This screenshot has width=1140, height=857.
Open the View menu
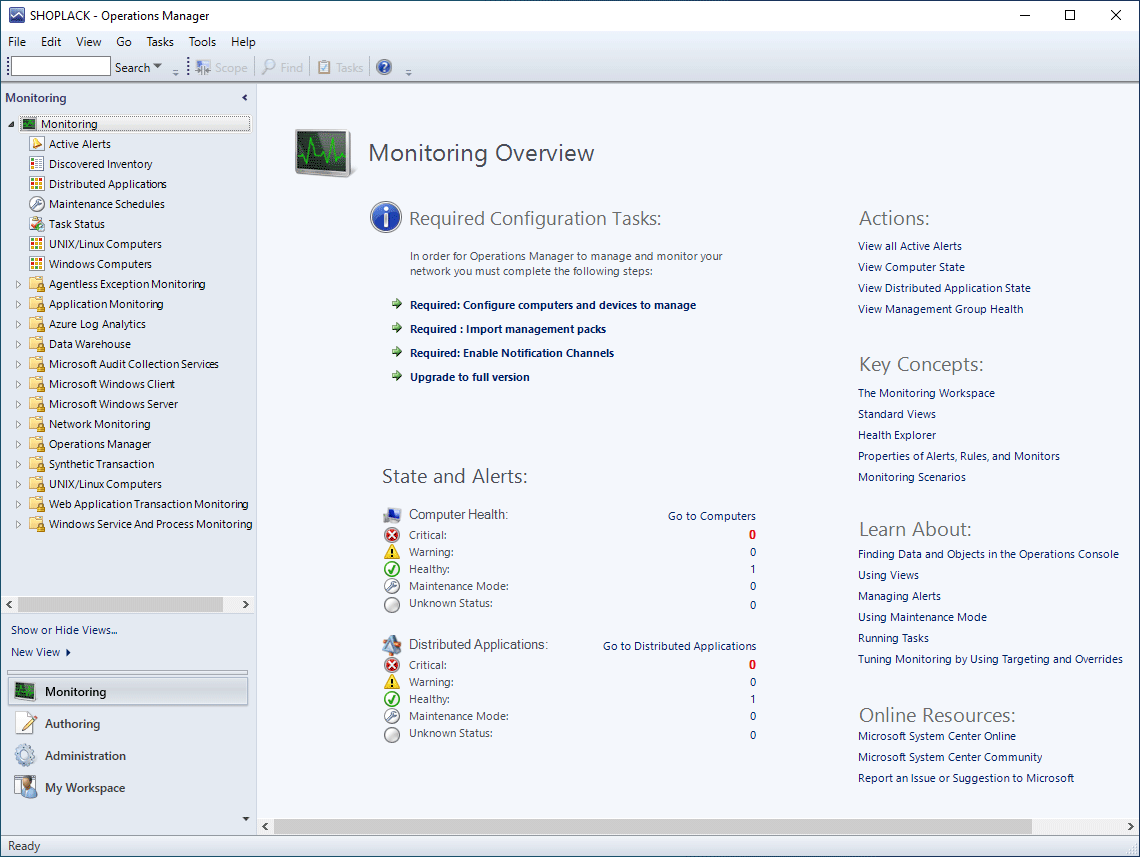89,42
